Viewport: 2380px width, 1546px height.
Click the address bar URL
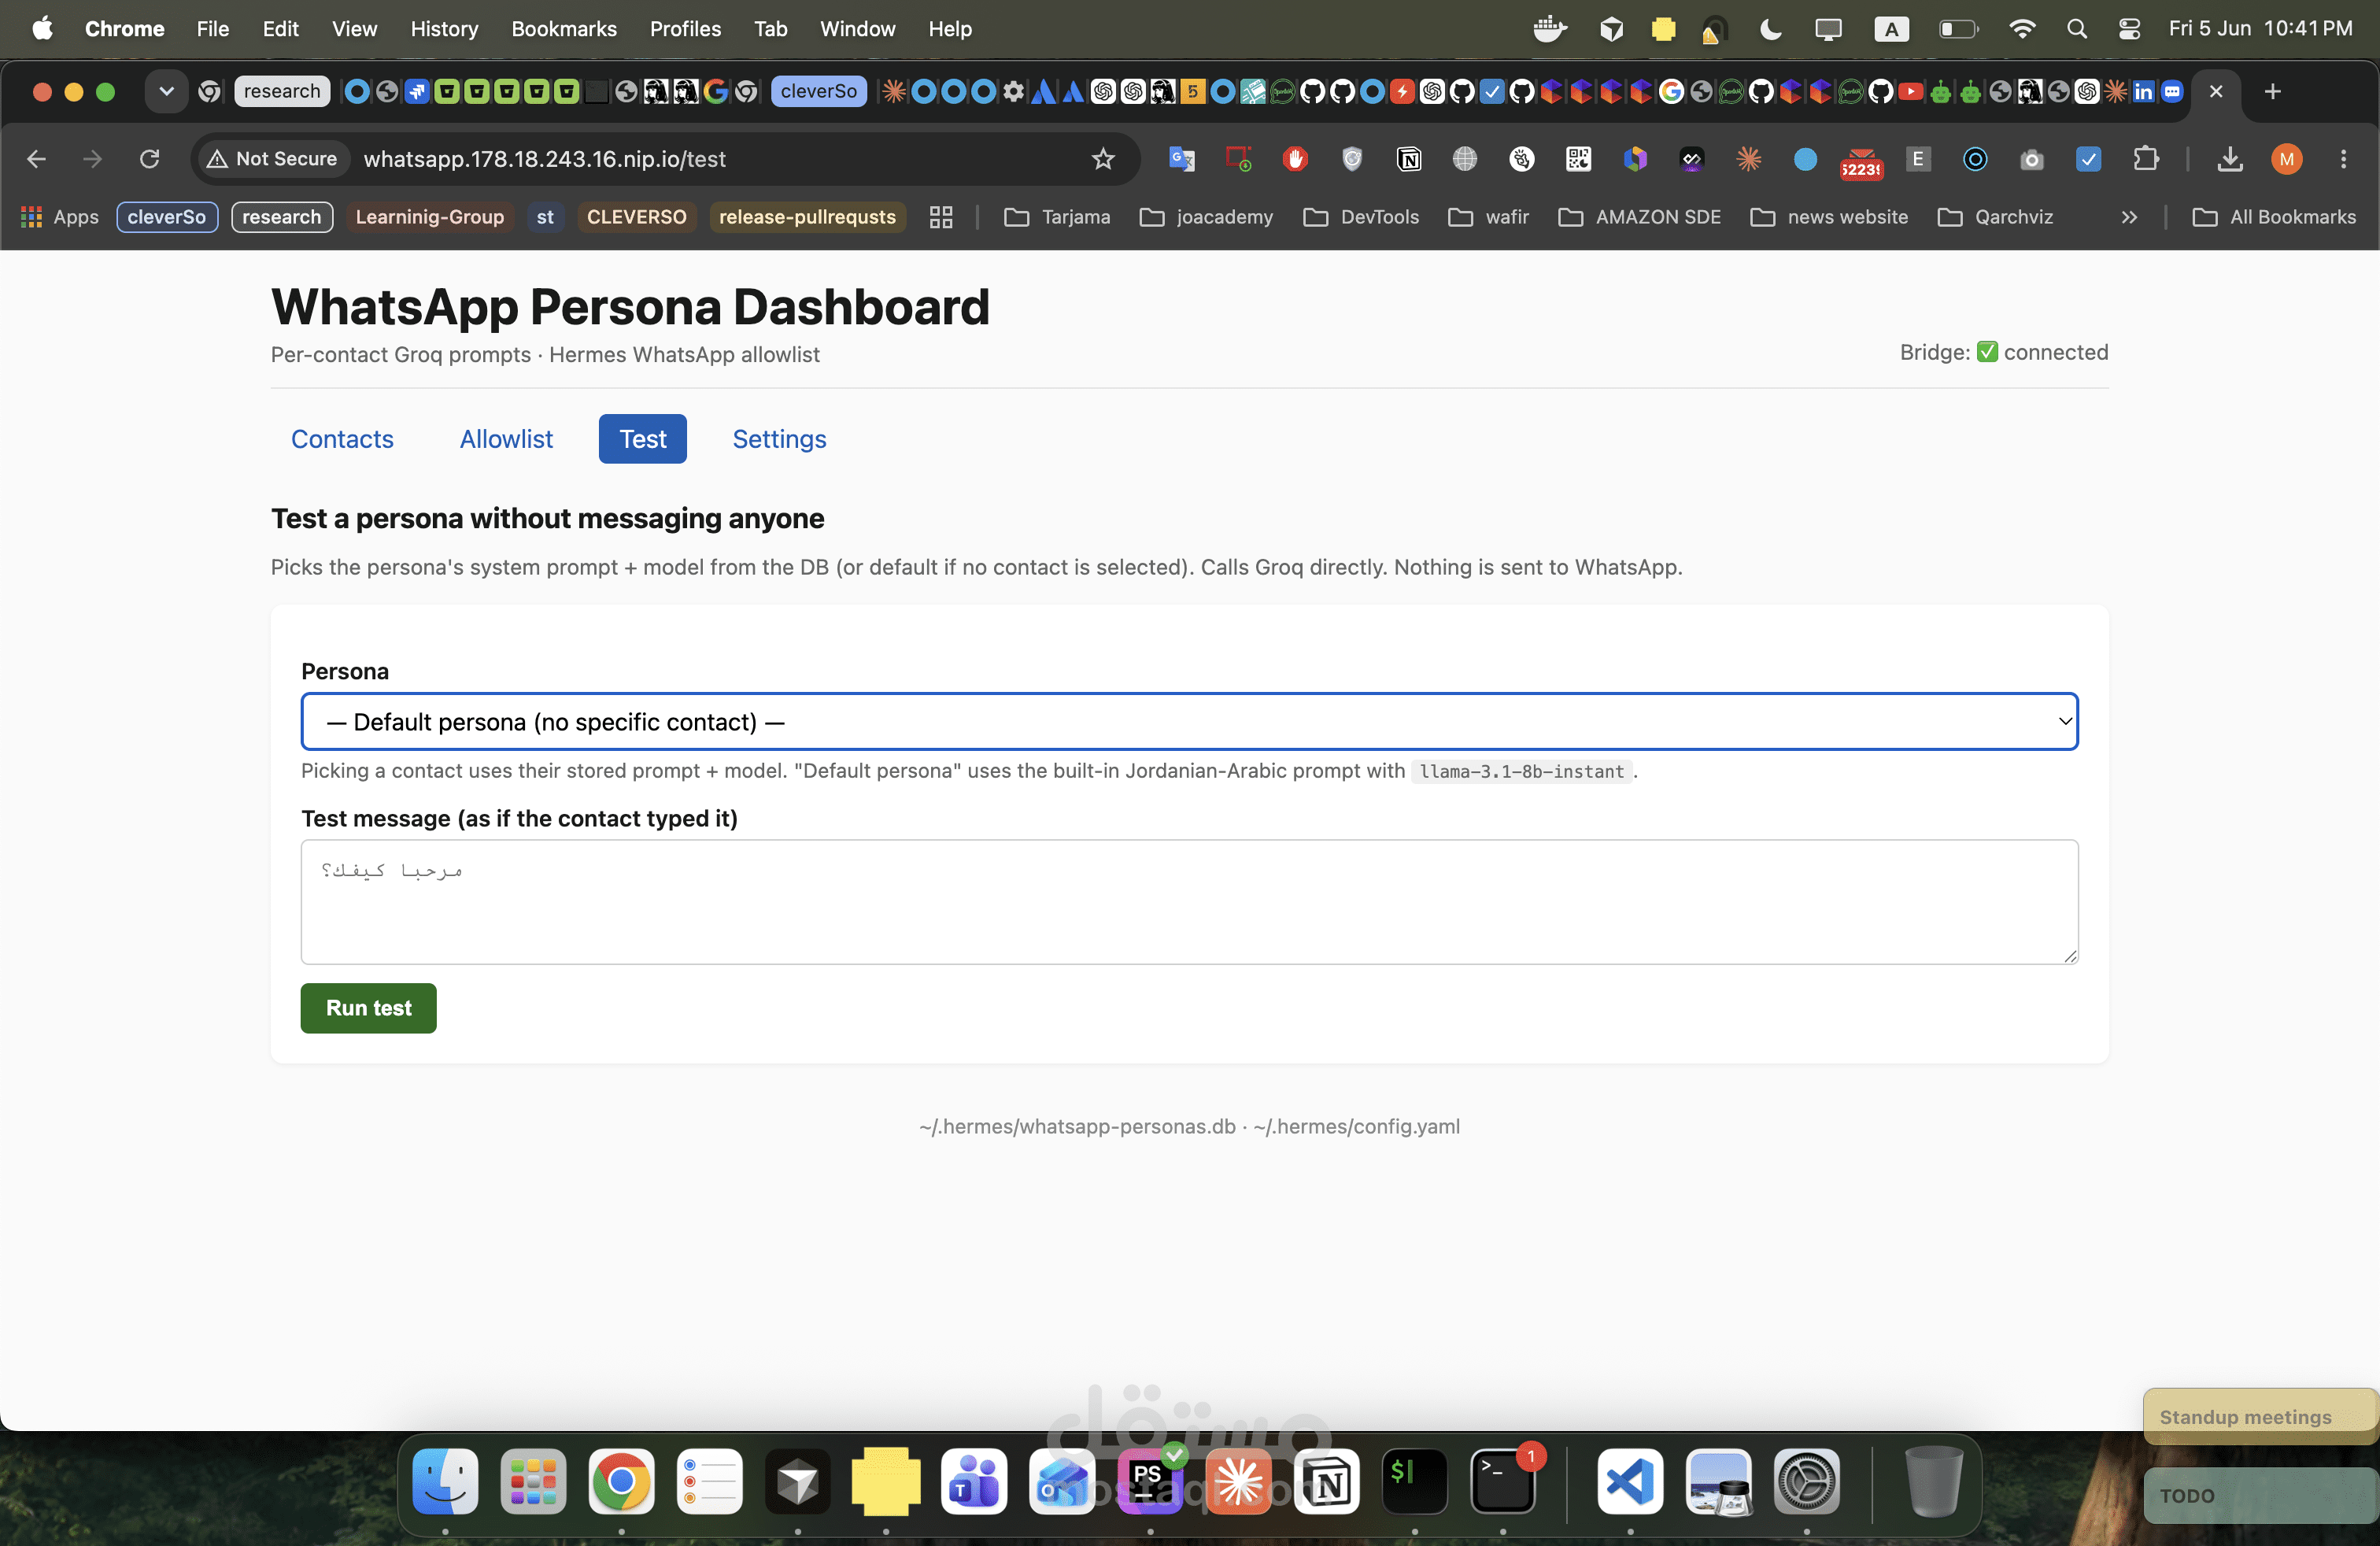coord(545,159)
